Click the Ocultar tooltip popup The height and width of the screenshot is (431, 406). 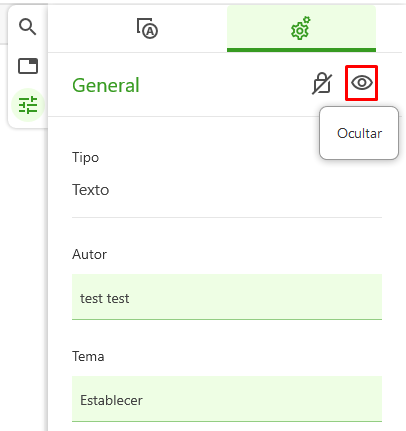point(359,133)
